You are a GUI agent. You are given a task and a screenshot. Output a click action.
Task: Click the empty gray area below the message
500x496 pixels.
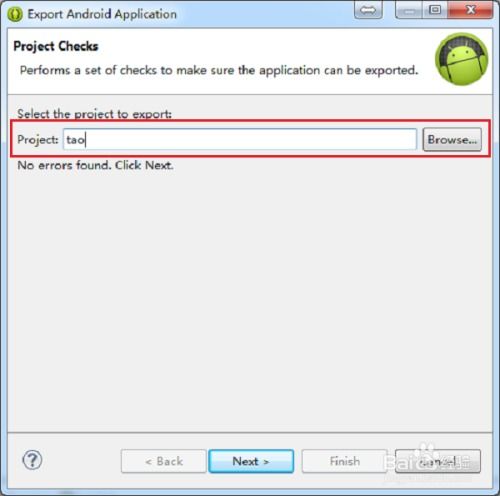[x=250, y=300]
